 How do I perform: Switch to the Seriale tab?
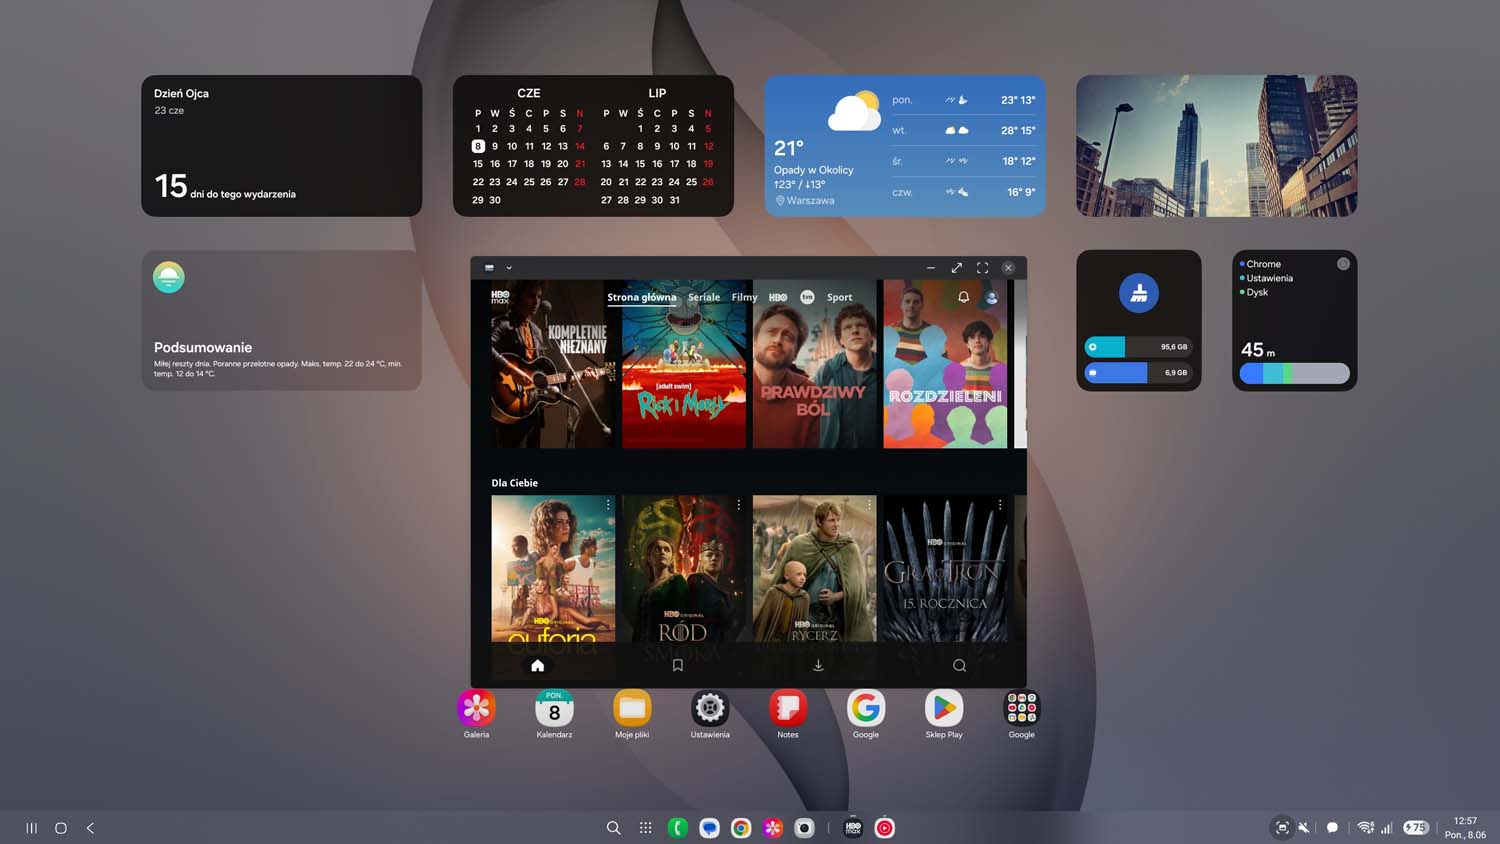(704, 297)
